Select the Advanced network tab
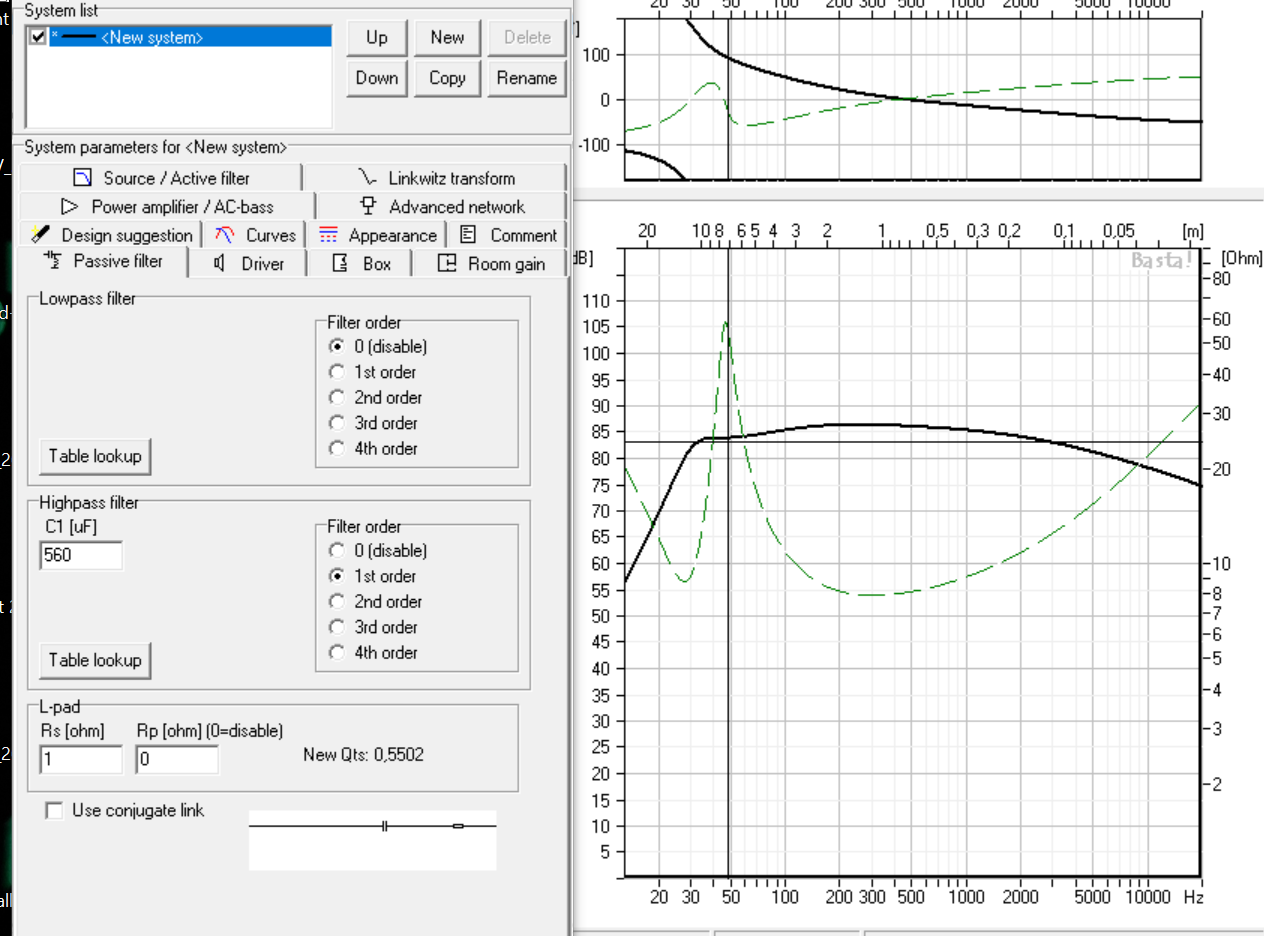 (442, 207)
